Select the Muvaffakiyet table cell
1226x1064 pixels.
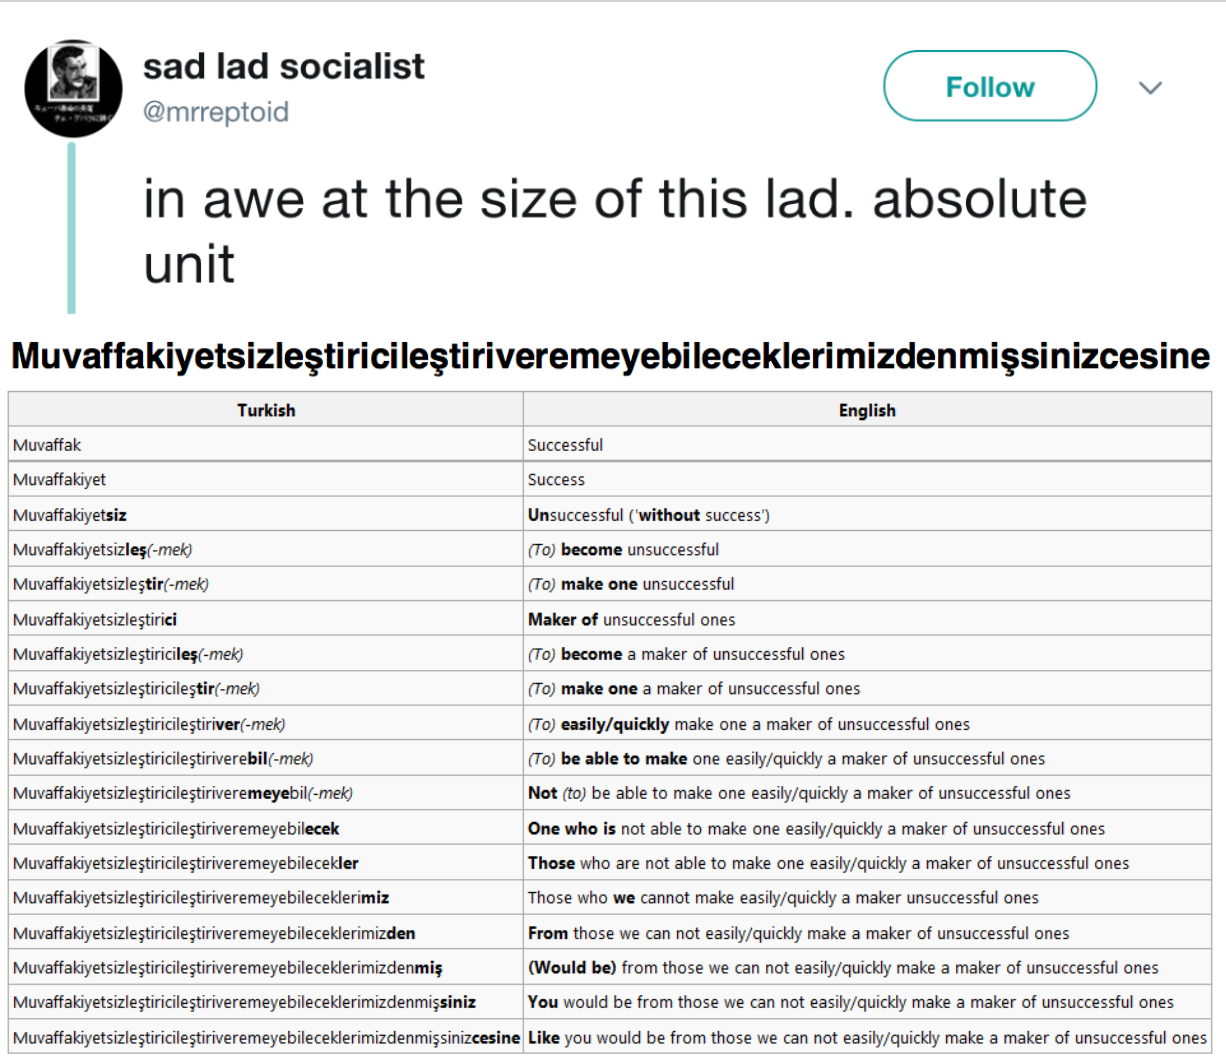(x=266, y=480)
